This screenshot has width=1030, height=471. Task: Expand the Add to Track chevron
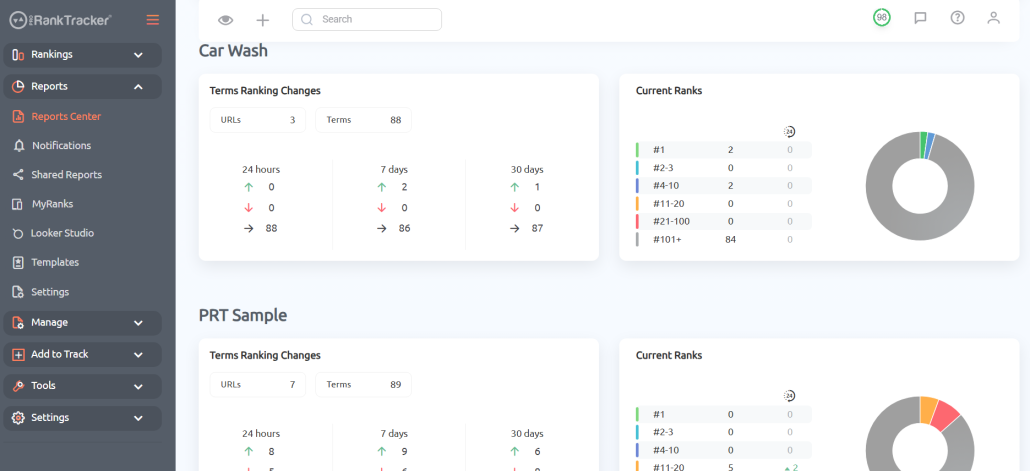138,355
